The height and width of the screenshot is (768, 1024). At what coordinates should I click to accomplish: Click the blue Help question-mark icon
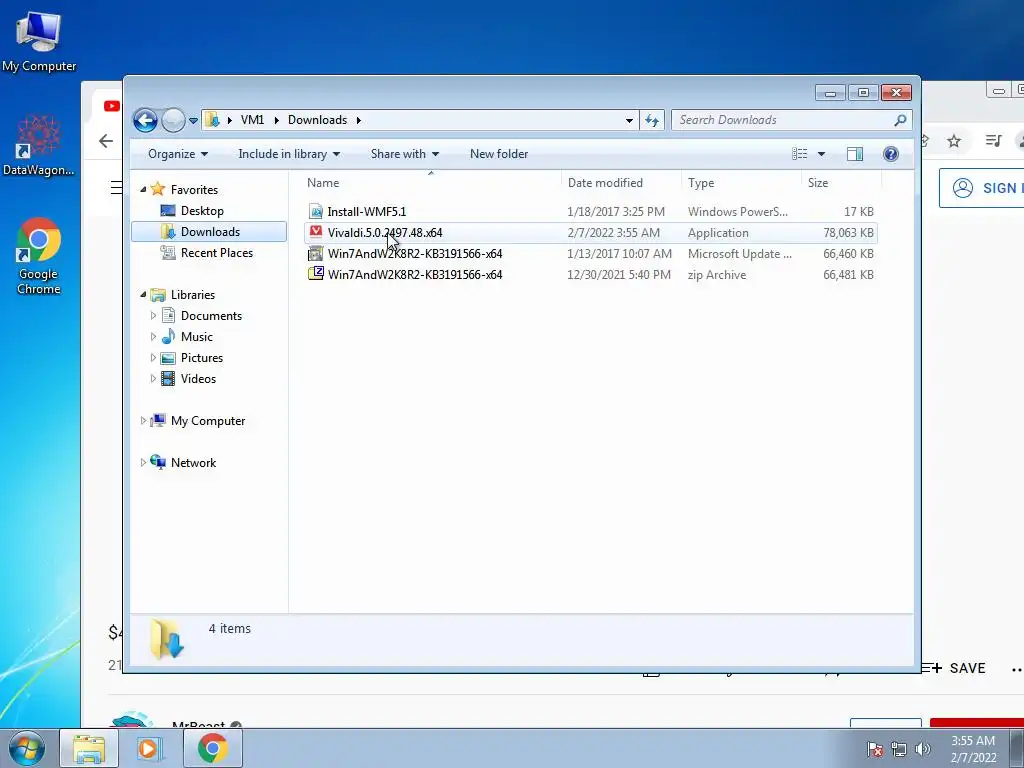[x=891, y=154]
